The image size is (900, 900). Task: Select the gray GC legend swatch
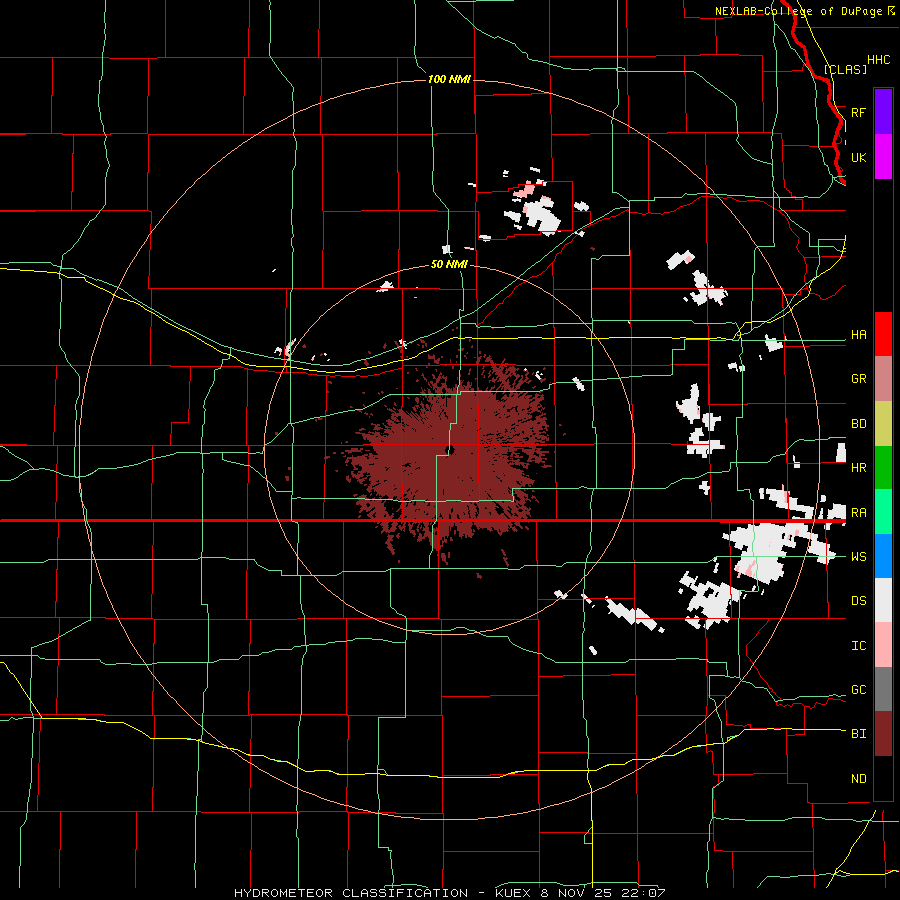[883, 689]
